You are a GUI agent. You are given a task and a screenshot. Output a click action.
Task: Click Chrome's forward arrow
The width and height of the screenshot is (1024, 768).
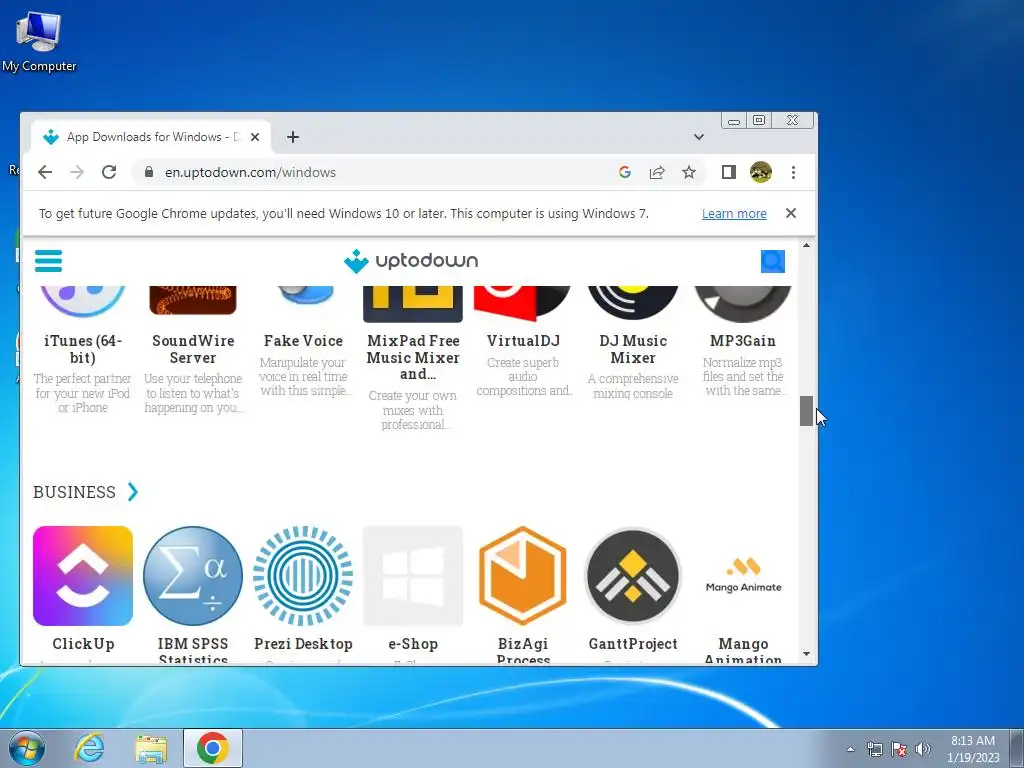pyautogui.click(x=77, y=172)
